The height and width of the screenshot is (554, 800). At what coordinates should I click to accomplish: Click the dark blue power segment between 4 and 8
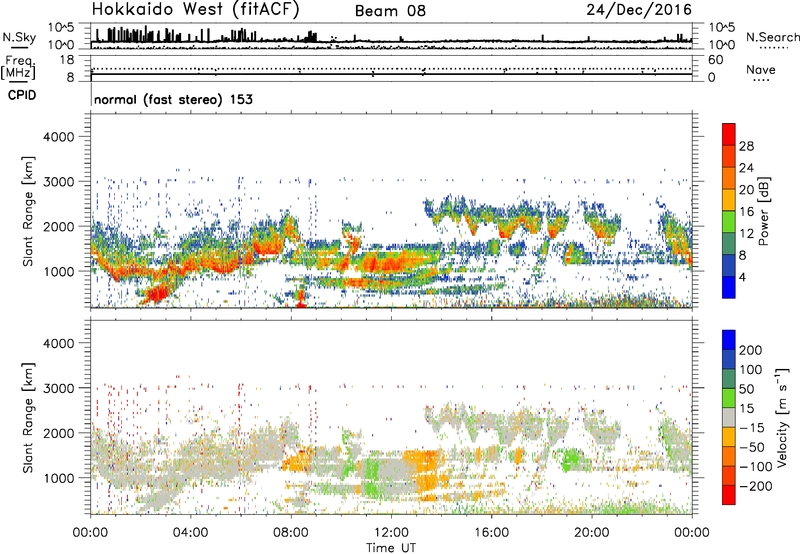729,265
